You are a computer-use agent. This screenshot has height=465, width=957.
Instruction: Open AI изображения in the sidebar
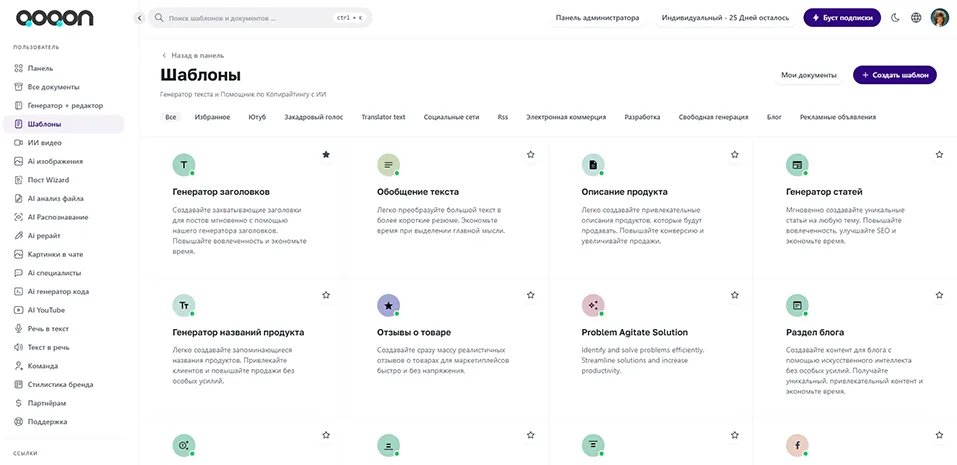coord(55,161)
